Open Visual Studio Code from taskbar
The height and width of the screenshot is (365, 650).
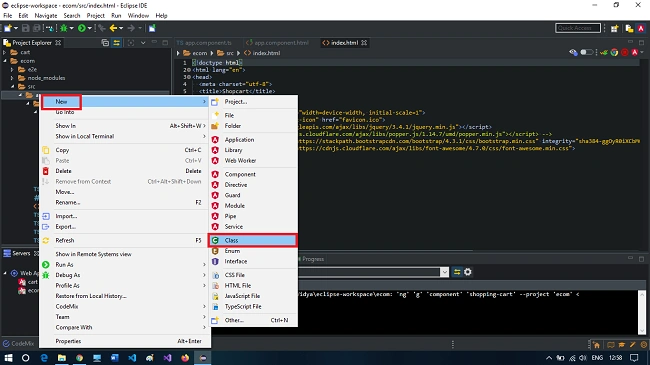132,358
